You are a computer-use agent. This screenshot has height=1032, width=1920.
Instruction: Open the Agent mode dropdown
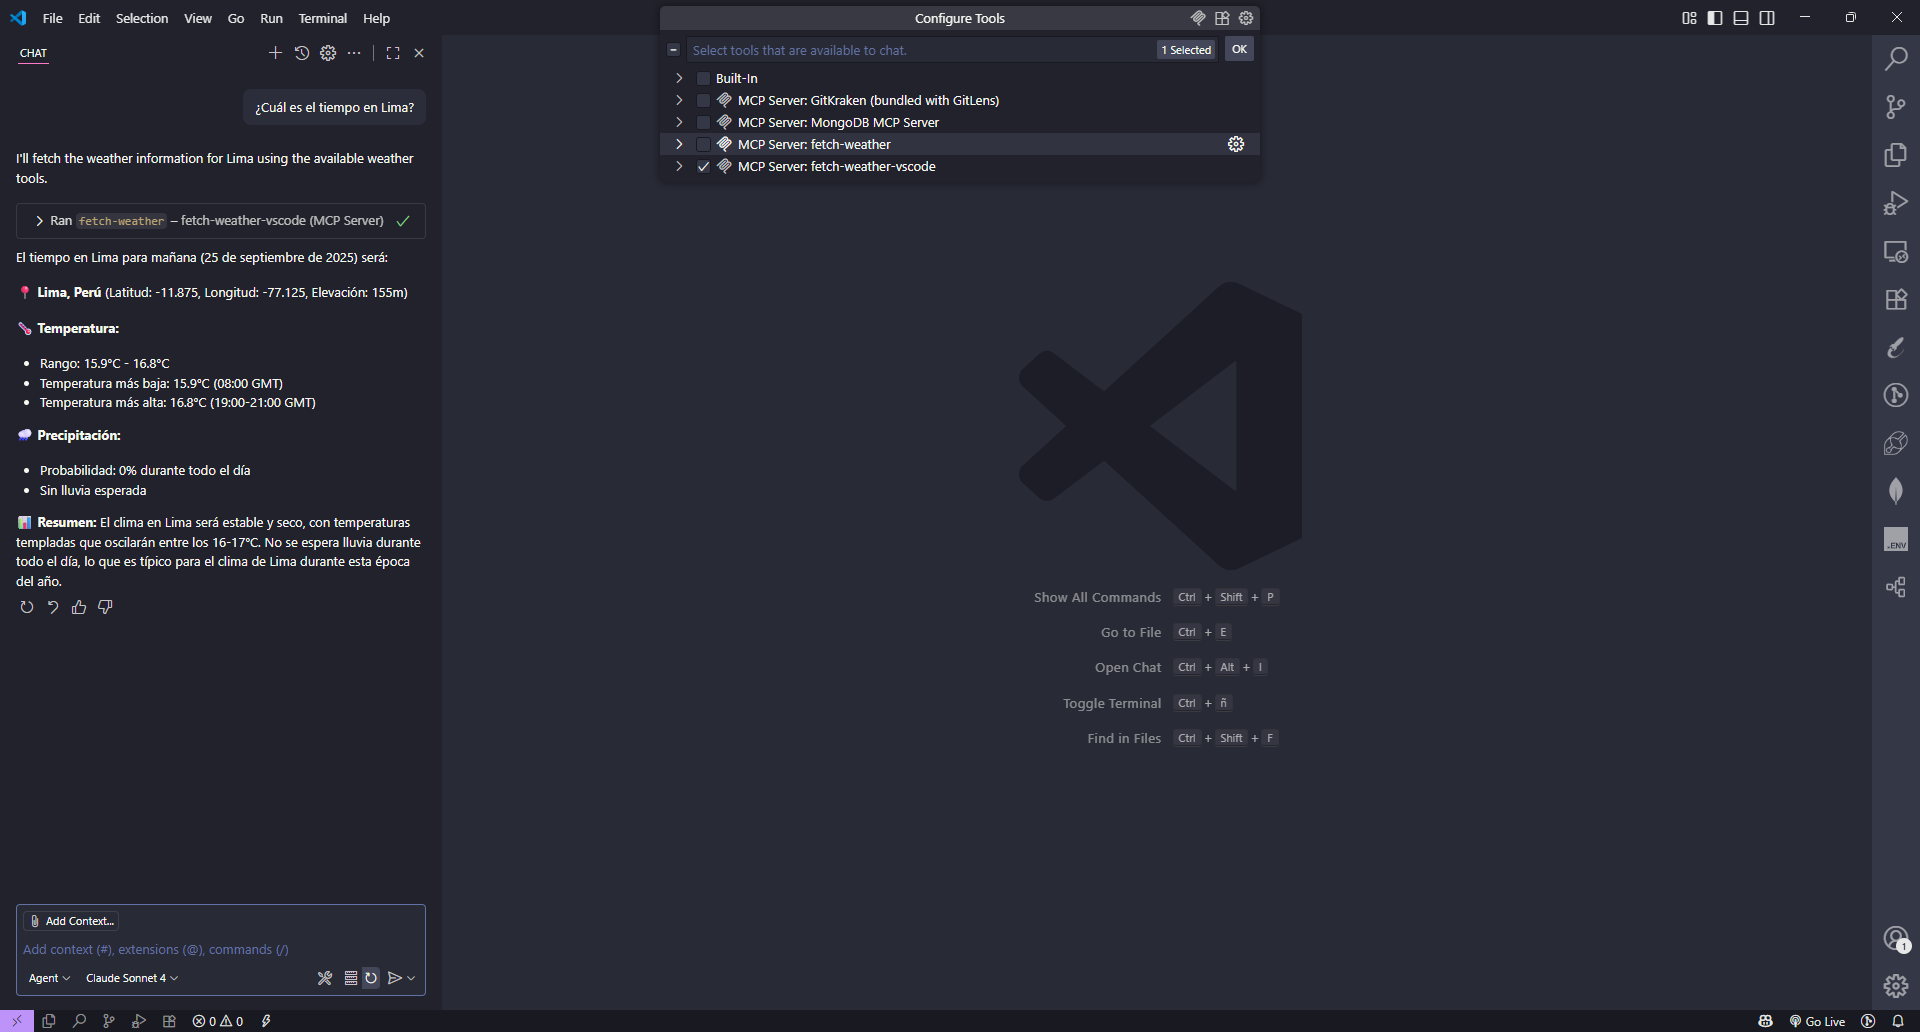[x=49, y=978]
